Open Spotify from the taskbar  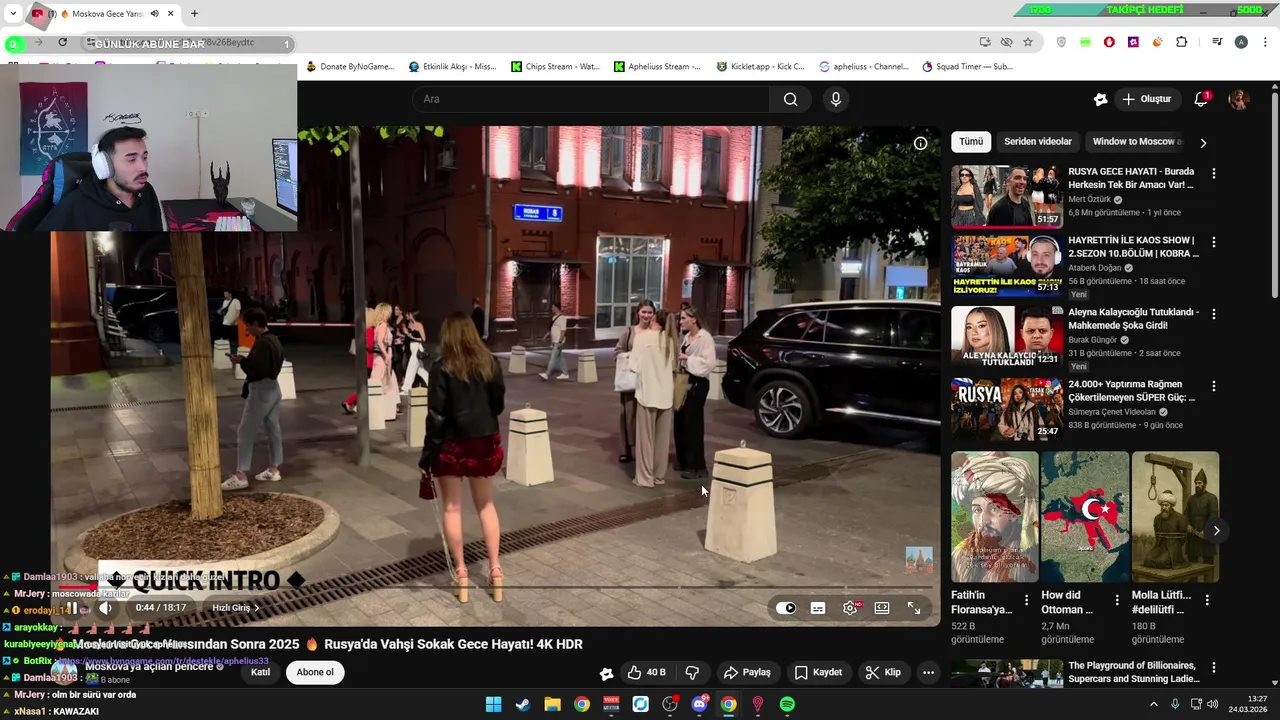tap(787, 704)
